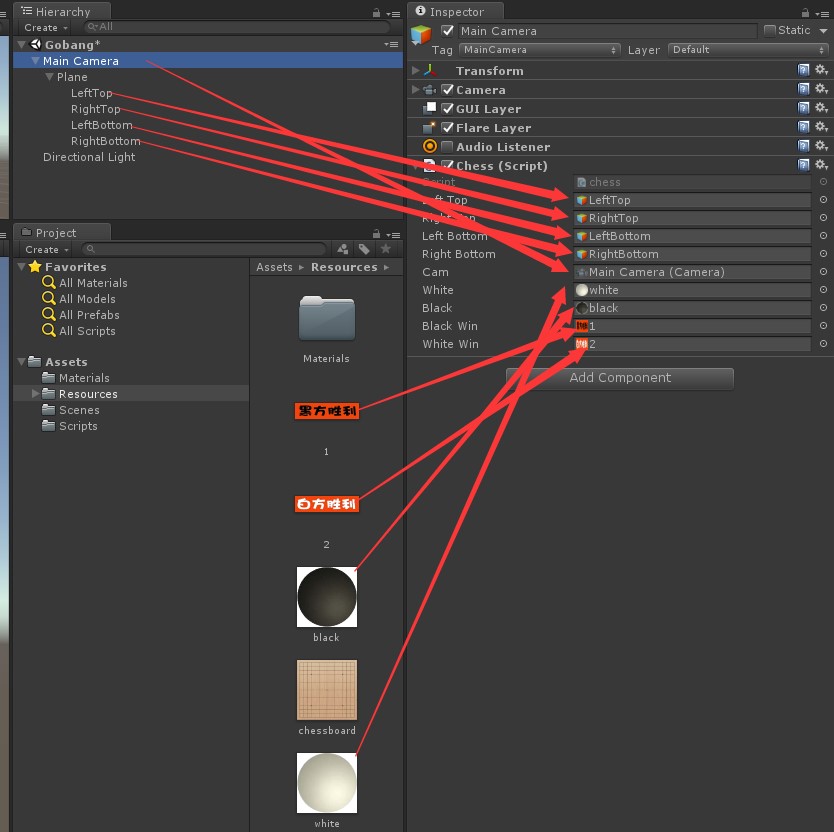Image resolution: width=834 pixels, height=832 pixels.
Task: Open the Materials folder thumbnail
Action: 327,318
